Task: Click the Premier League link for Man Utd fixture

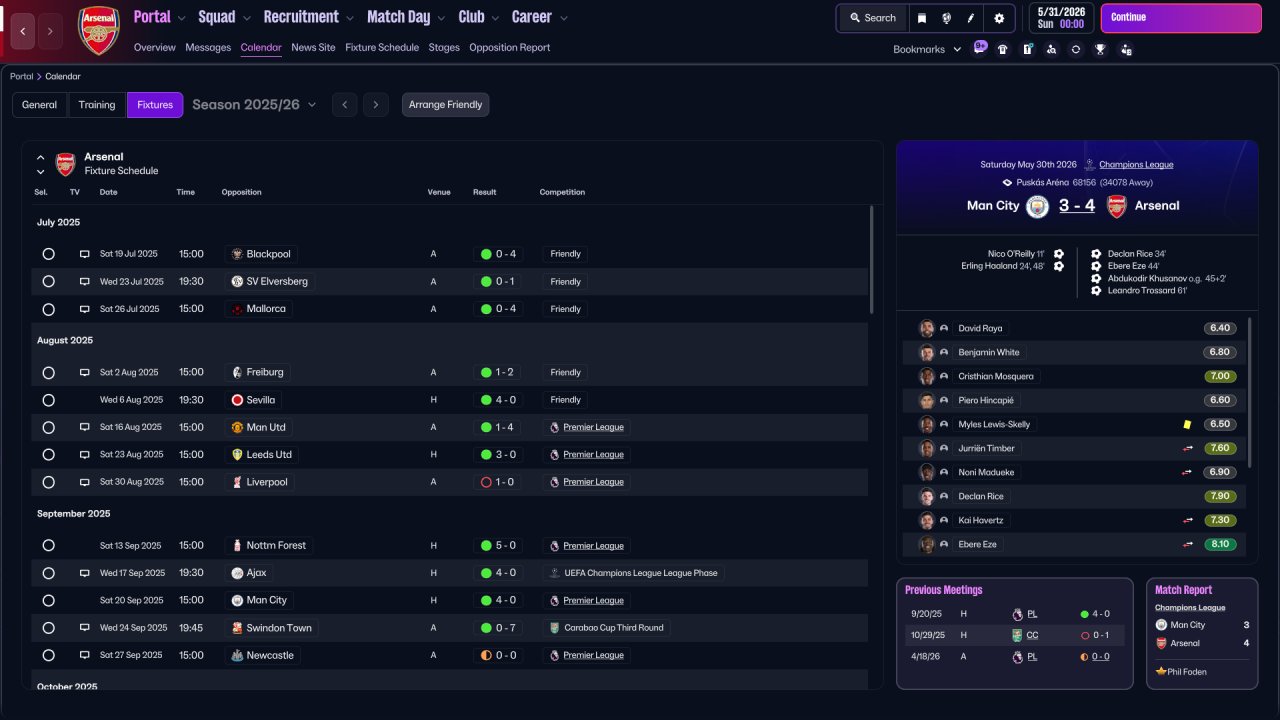Action: pos(593,427)
